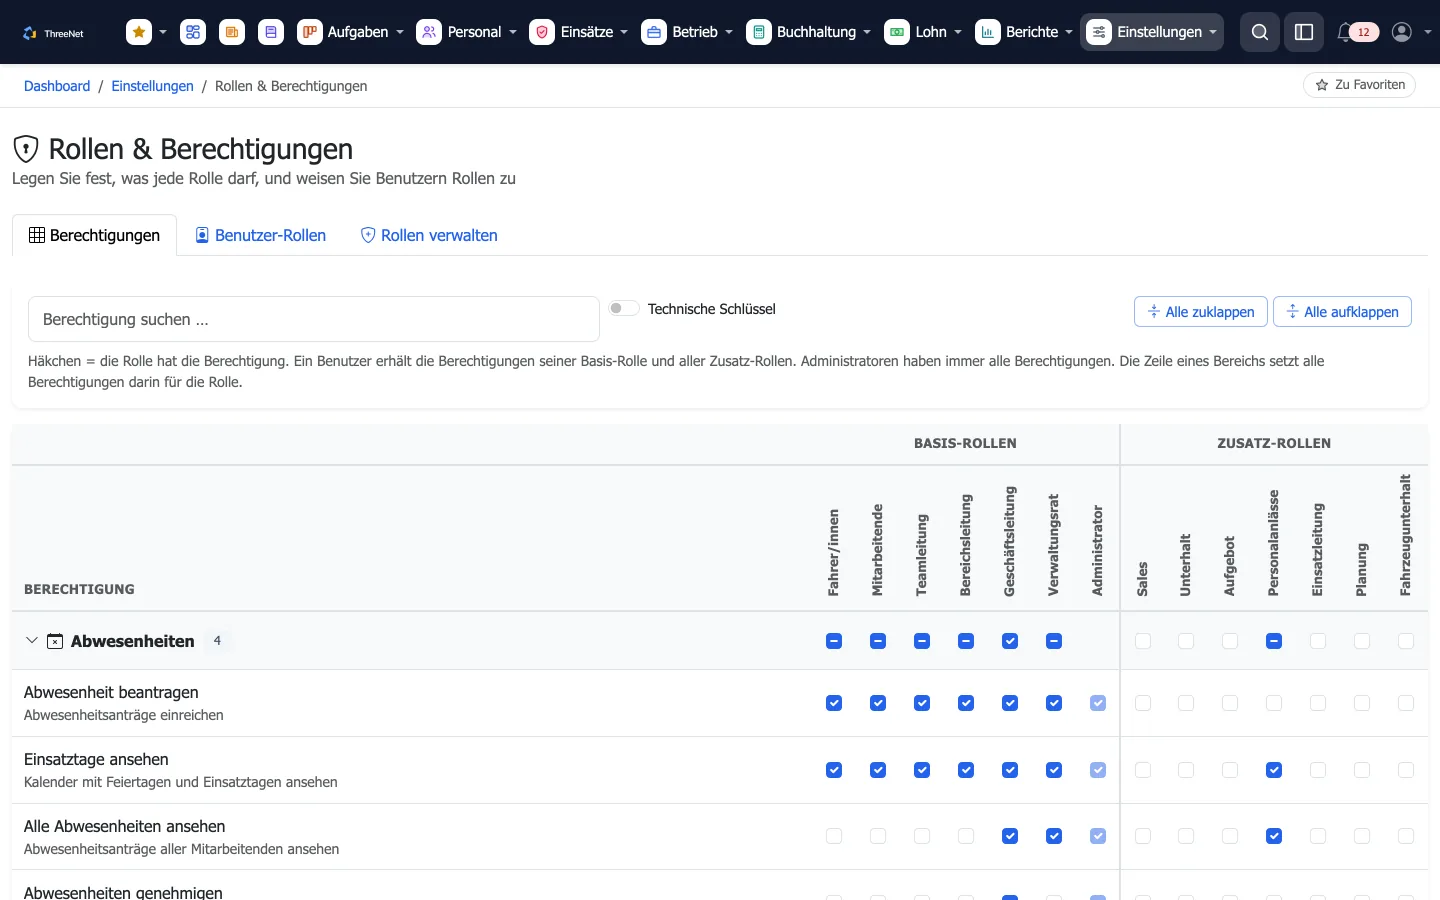Open the user account avatar
Screen dimensions: 1440x900
(1402, 32)
